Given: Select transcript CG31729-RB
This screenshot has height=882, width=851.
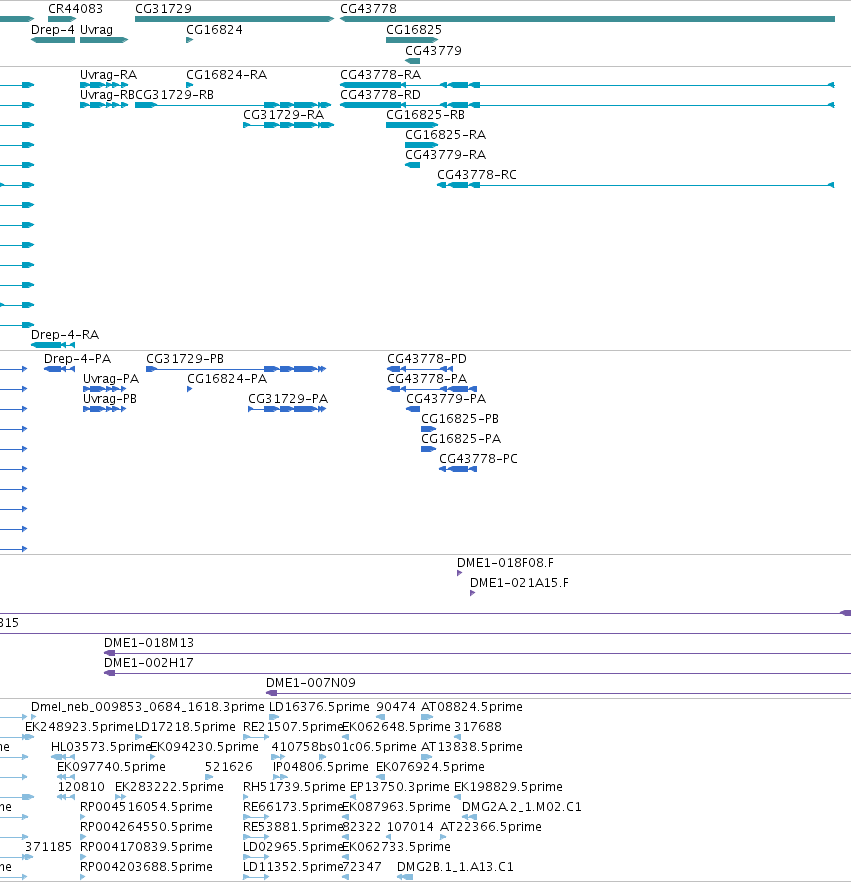Looking at the screenshot, I should click(233, 105).
